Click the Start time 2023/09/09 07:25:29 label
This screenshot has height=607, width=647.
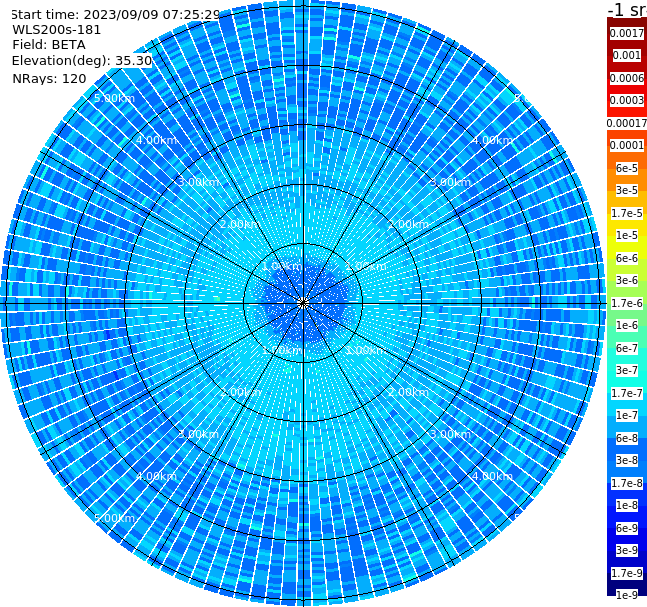pos(115,14)
